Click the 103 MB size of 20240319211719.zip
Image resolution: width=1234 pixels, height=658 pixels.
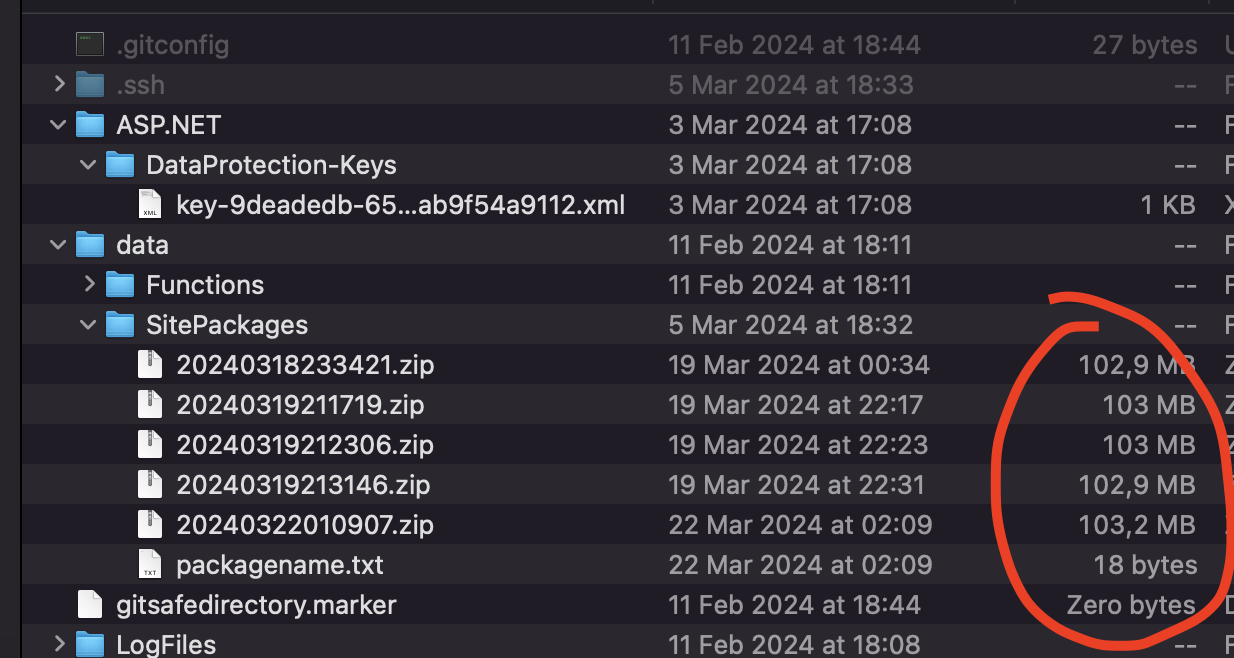click(x=1149, y=405)
